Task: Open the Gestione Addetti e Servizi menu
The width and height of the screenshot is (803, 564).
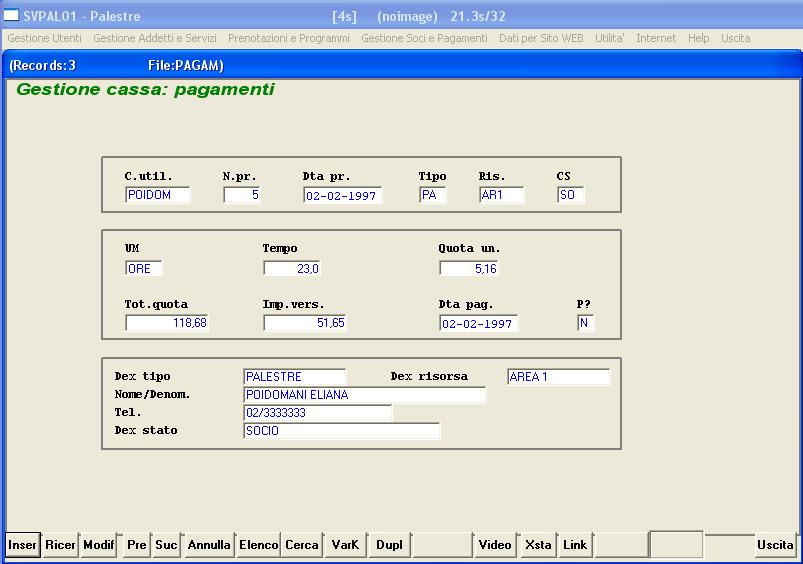Action: pos(155,38)
